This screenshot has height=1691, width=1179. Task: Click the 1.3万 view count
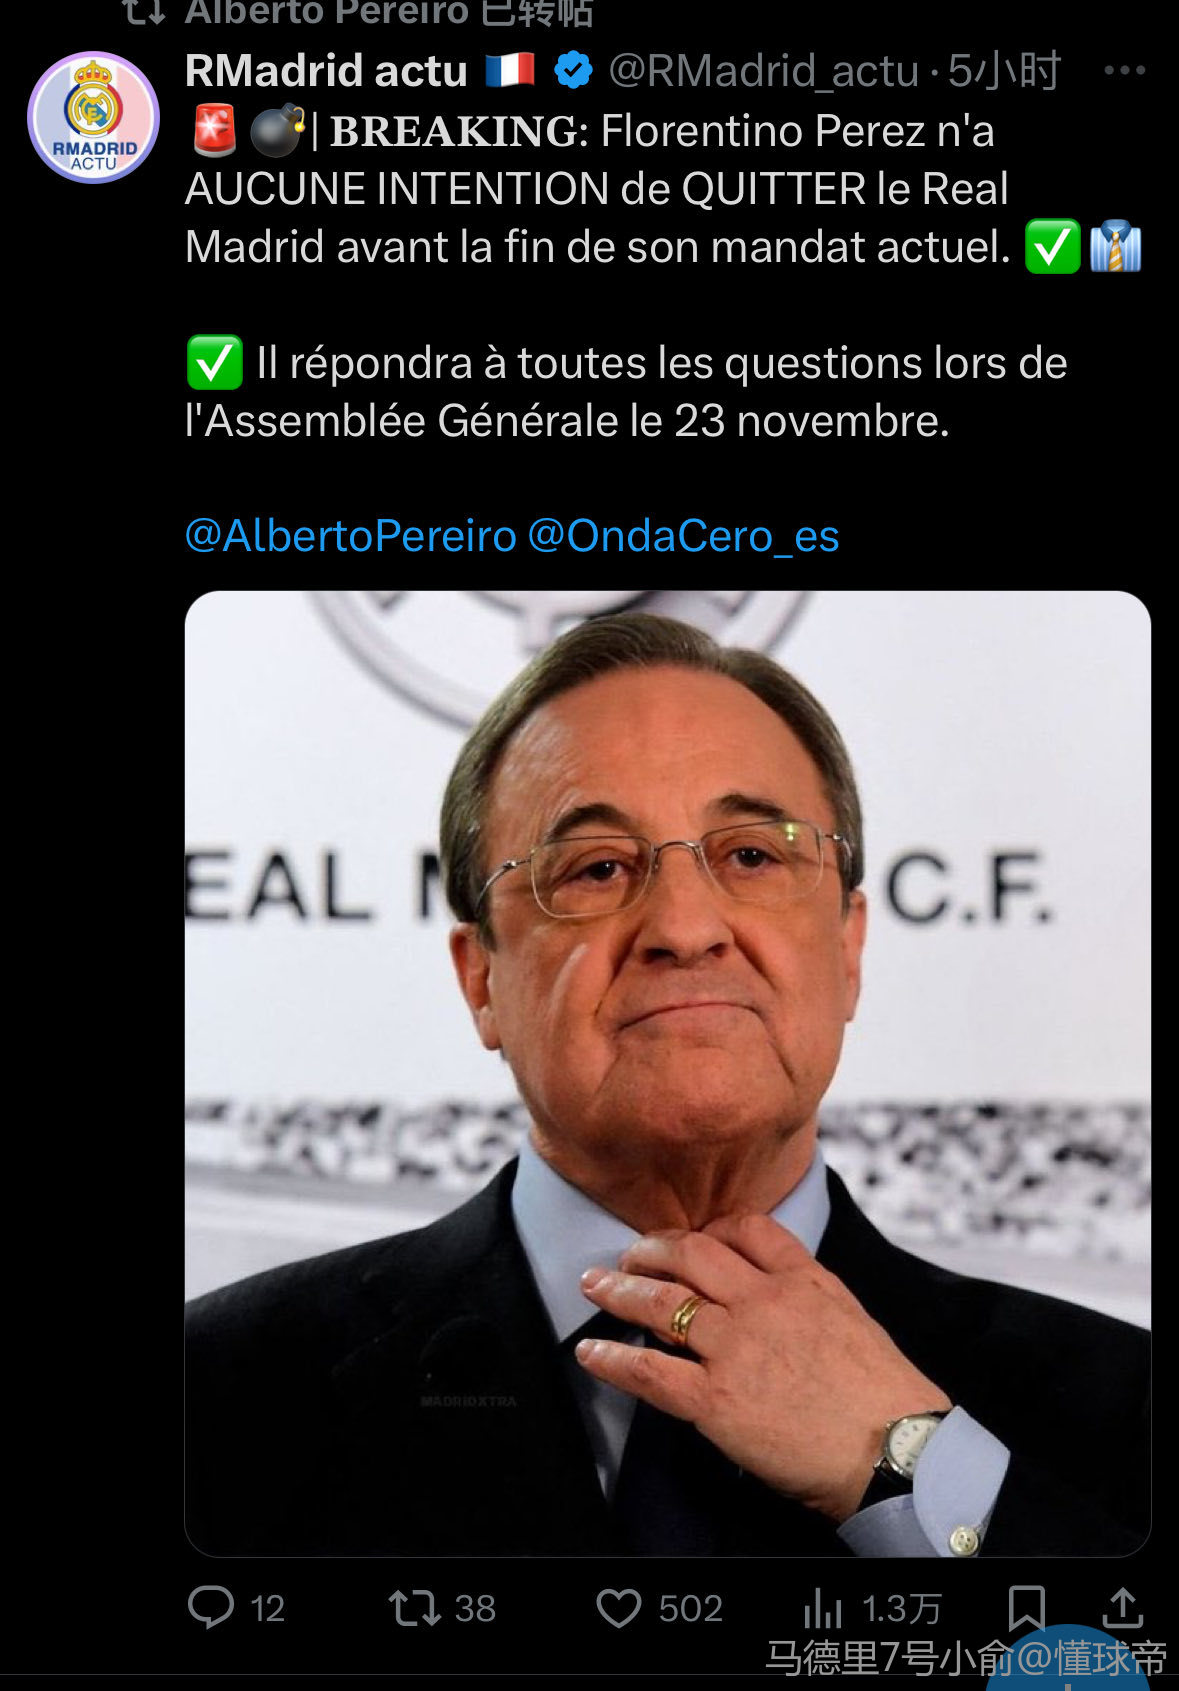pos(901,1608)
